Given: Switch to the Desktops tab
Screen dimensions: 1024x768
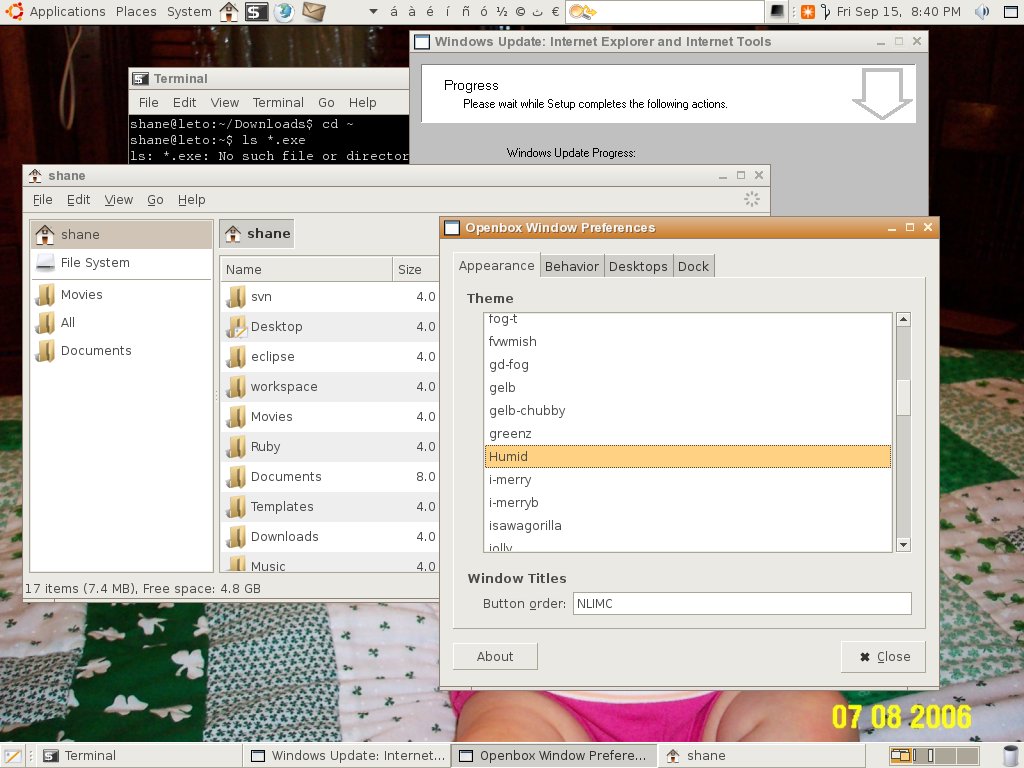Looking at the screenshot, I should pyautogui.click(x=638, y=266).
